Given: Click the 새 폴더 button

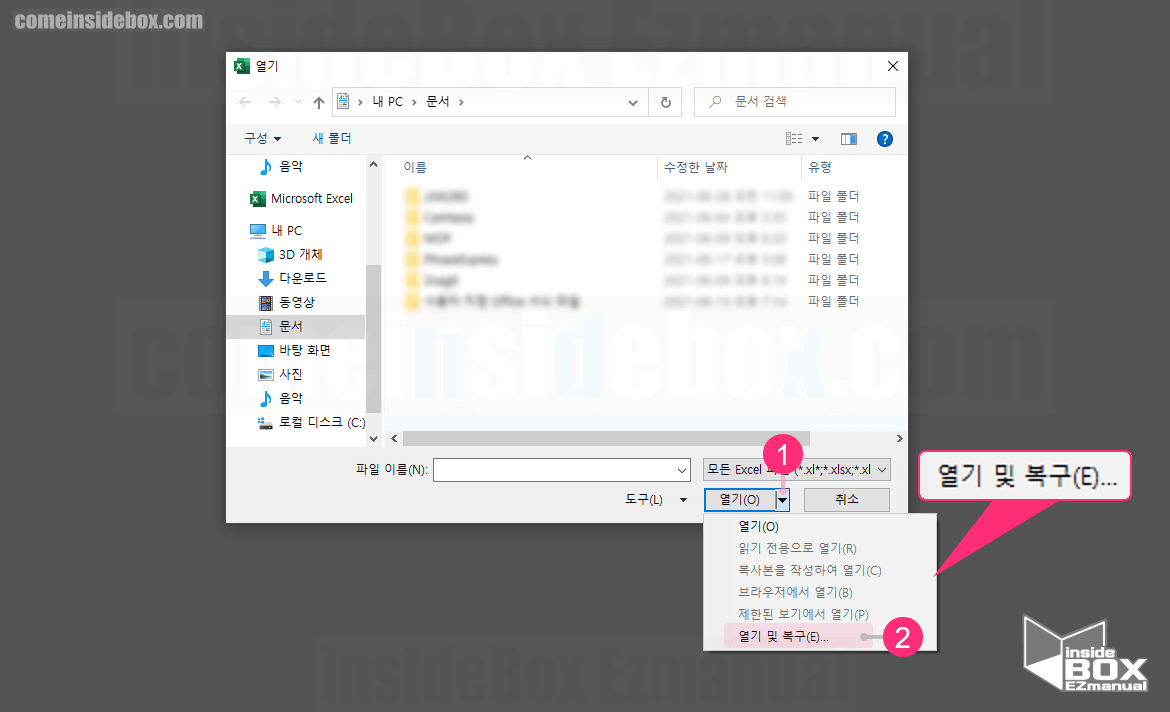Looking at the screenshot, I should [332, 138].
